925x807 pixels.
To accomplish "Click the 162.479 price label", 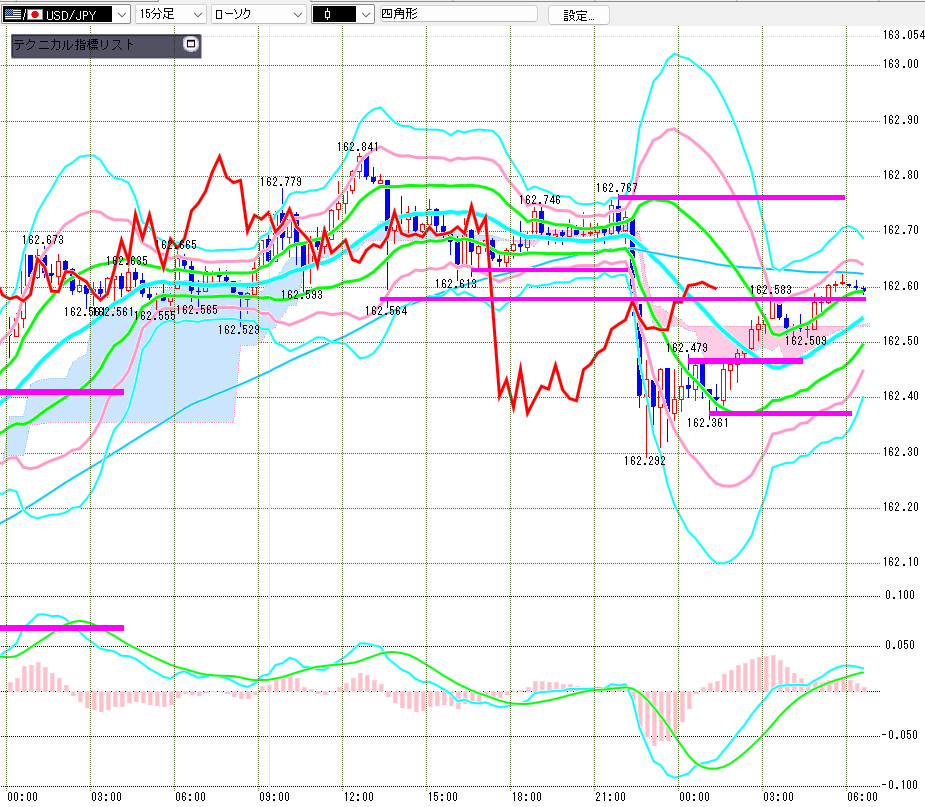I will click(686, 347).
